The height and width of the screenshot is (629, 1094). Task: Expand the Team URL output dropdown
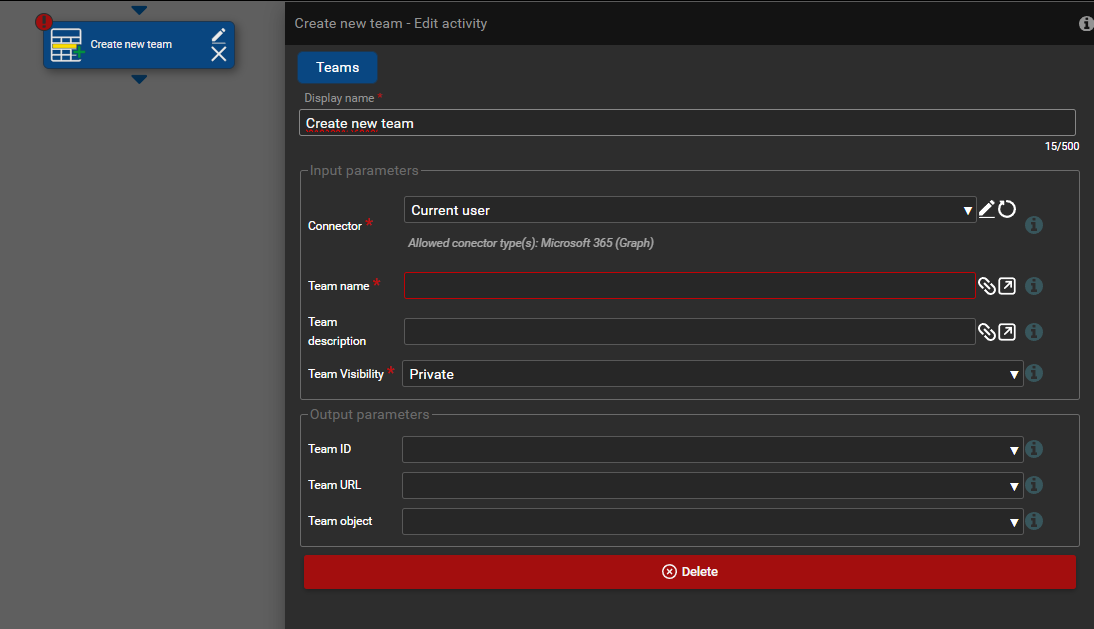pyautogui.click(x=712, y=486)
